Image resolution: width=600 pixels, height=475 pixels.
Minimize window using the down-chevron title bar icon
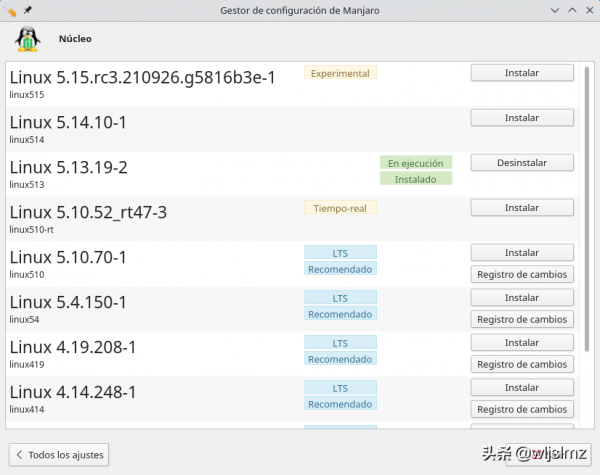[x=553, y=10]
